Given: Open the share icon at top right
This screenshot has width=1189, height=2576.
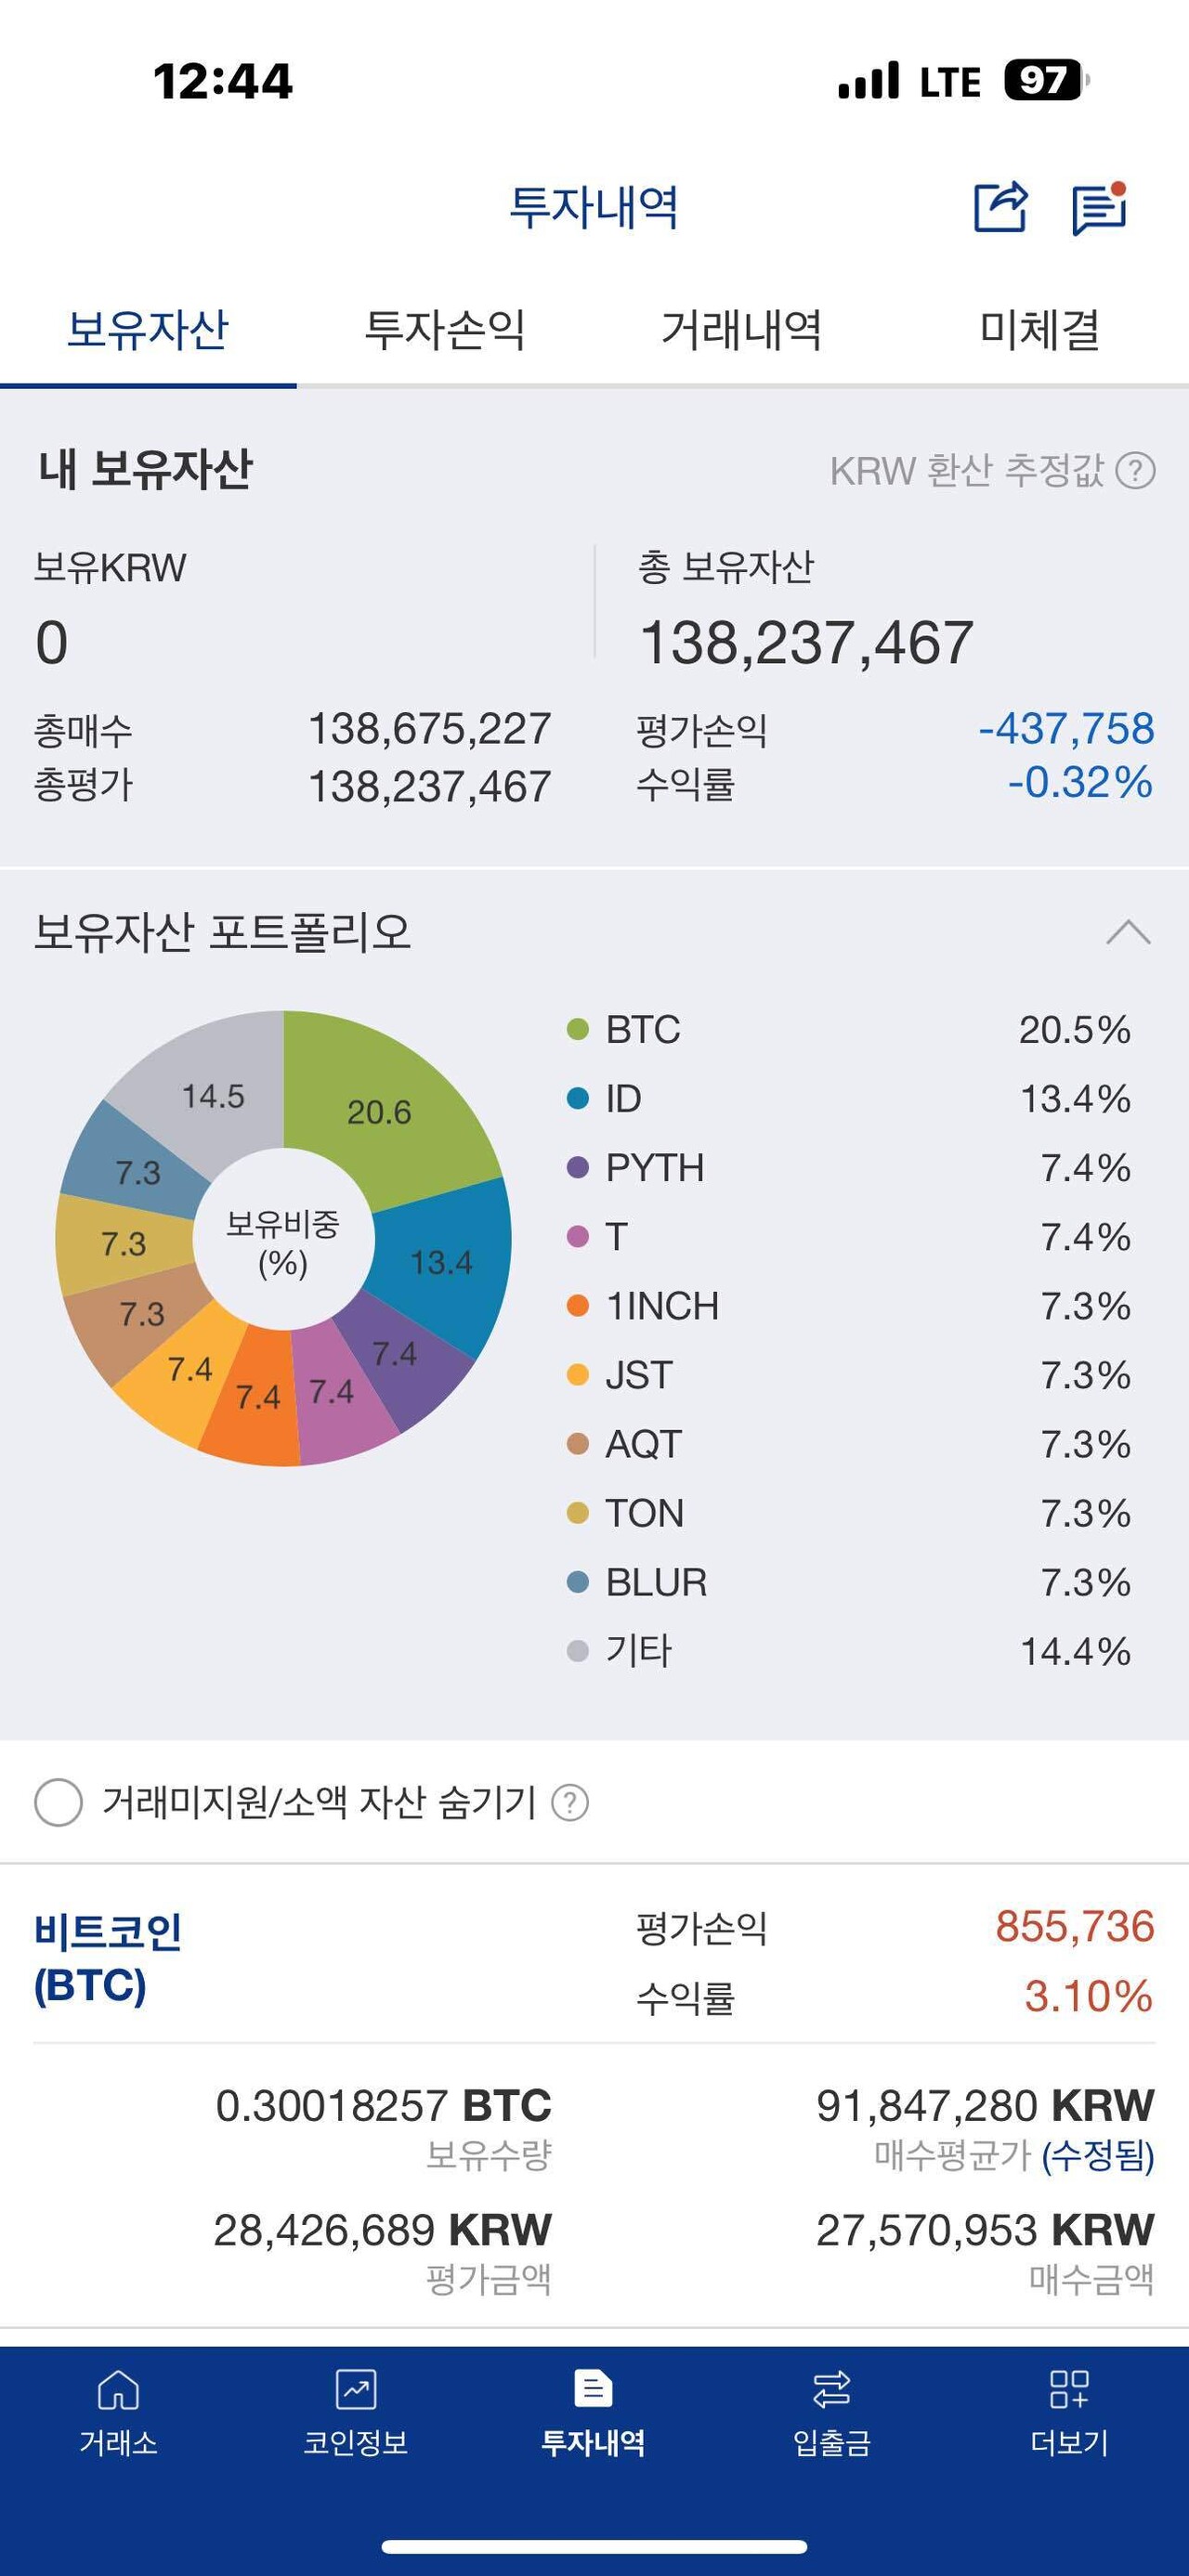Looking at the screenshot, I should tap(1002, 206).
